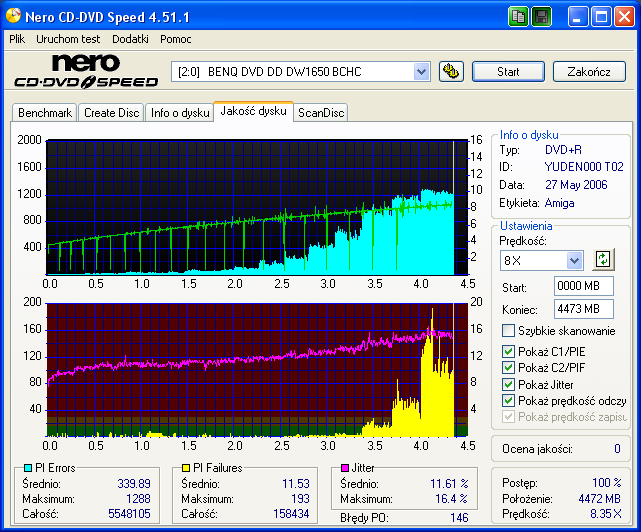Click the refresh speed icon beside 8X
The image size is (641, 532).
(x=603, y=259)
